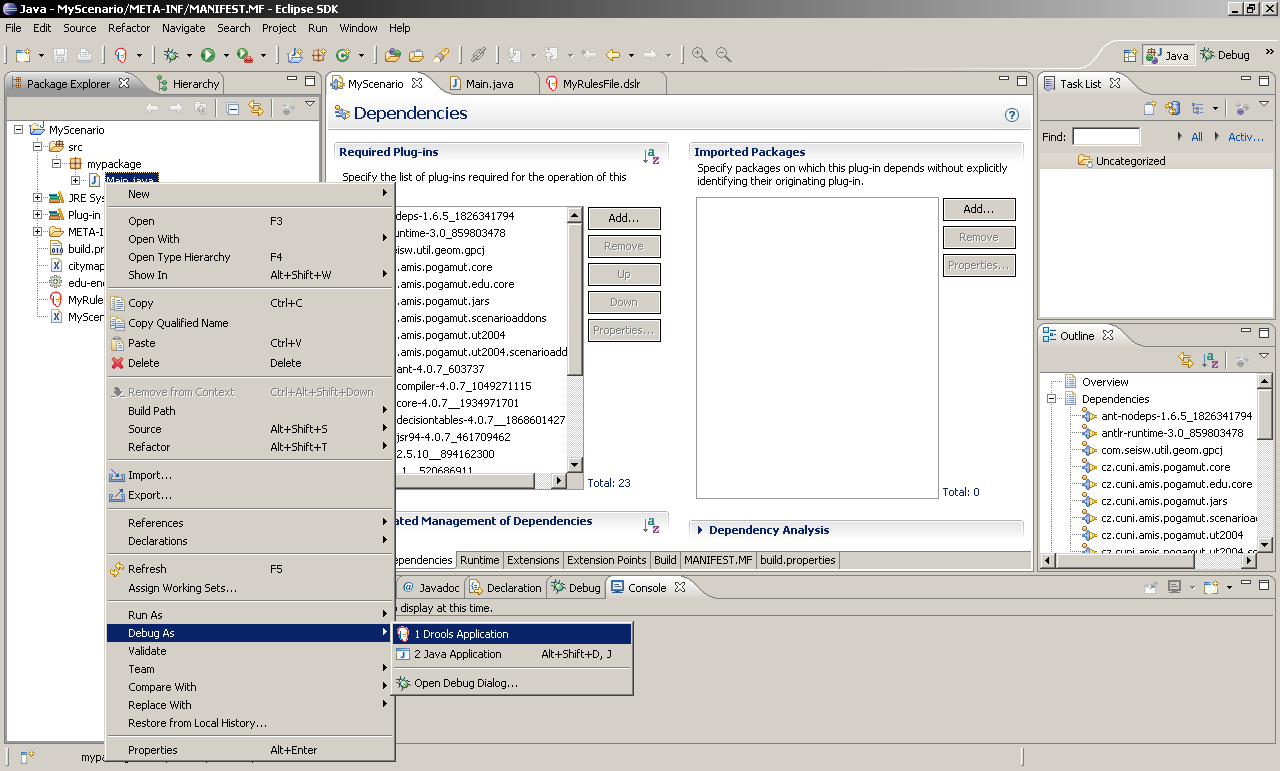Click the 'All' link in Task List
This screenshot has height=771, width=1280.
pos(1197,137)
